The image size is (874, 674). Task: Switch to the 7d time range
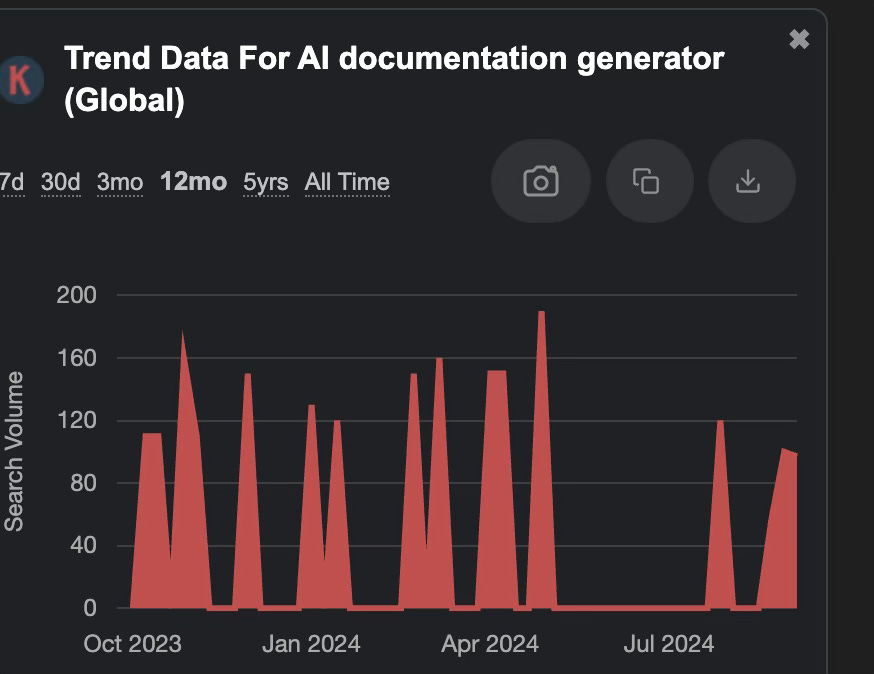coord(12,182)
